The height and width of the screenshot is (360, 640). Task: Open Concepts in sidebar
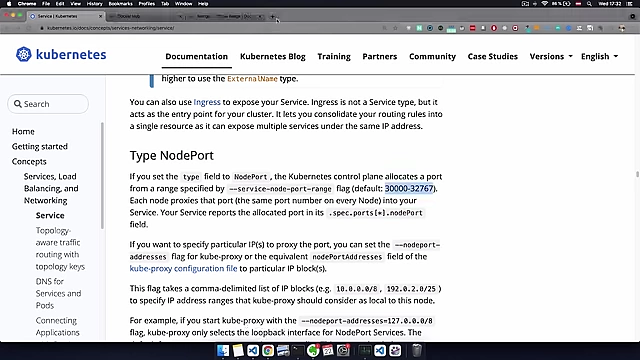coord(29,162)
